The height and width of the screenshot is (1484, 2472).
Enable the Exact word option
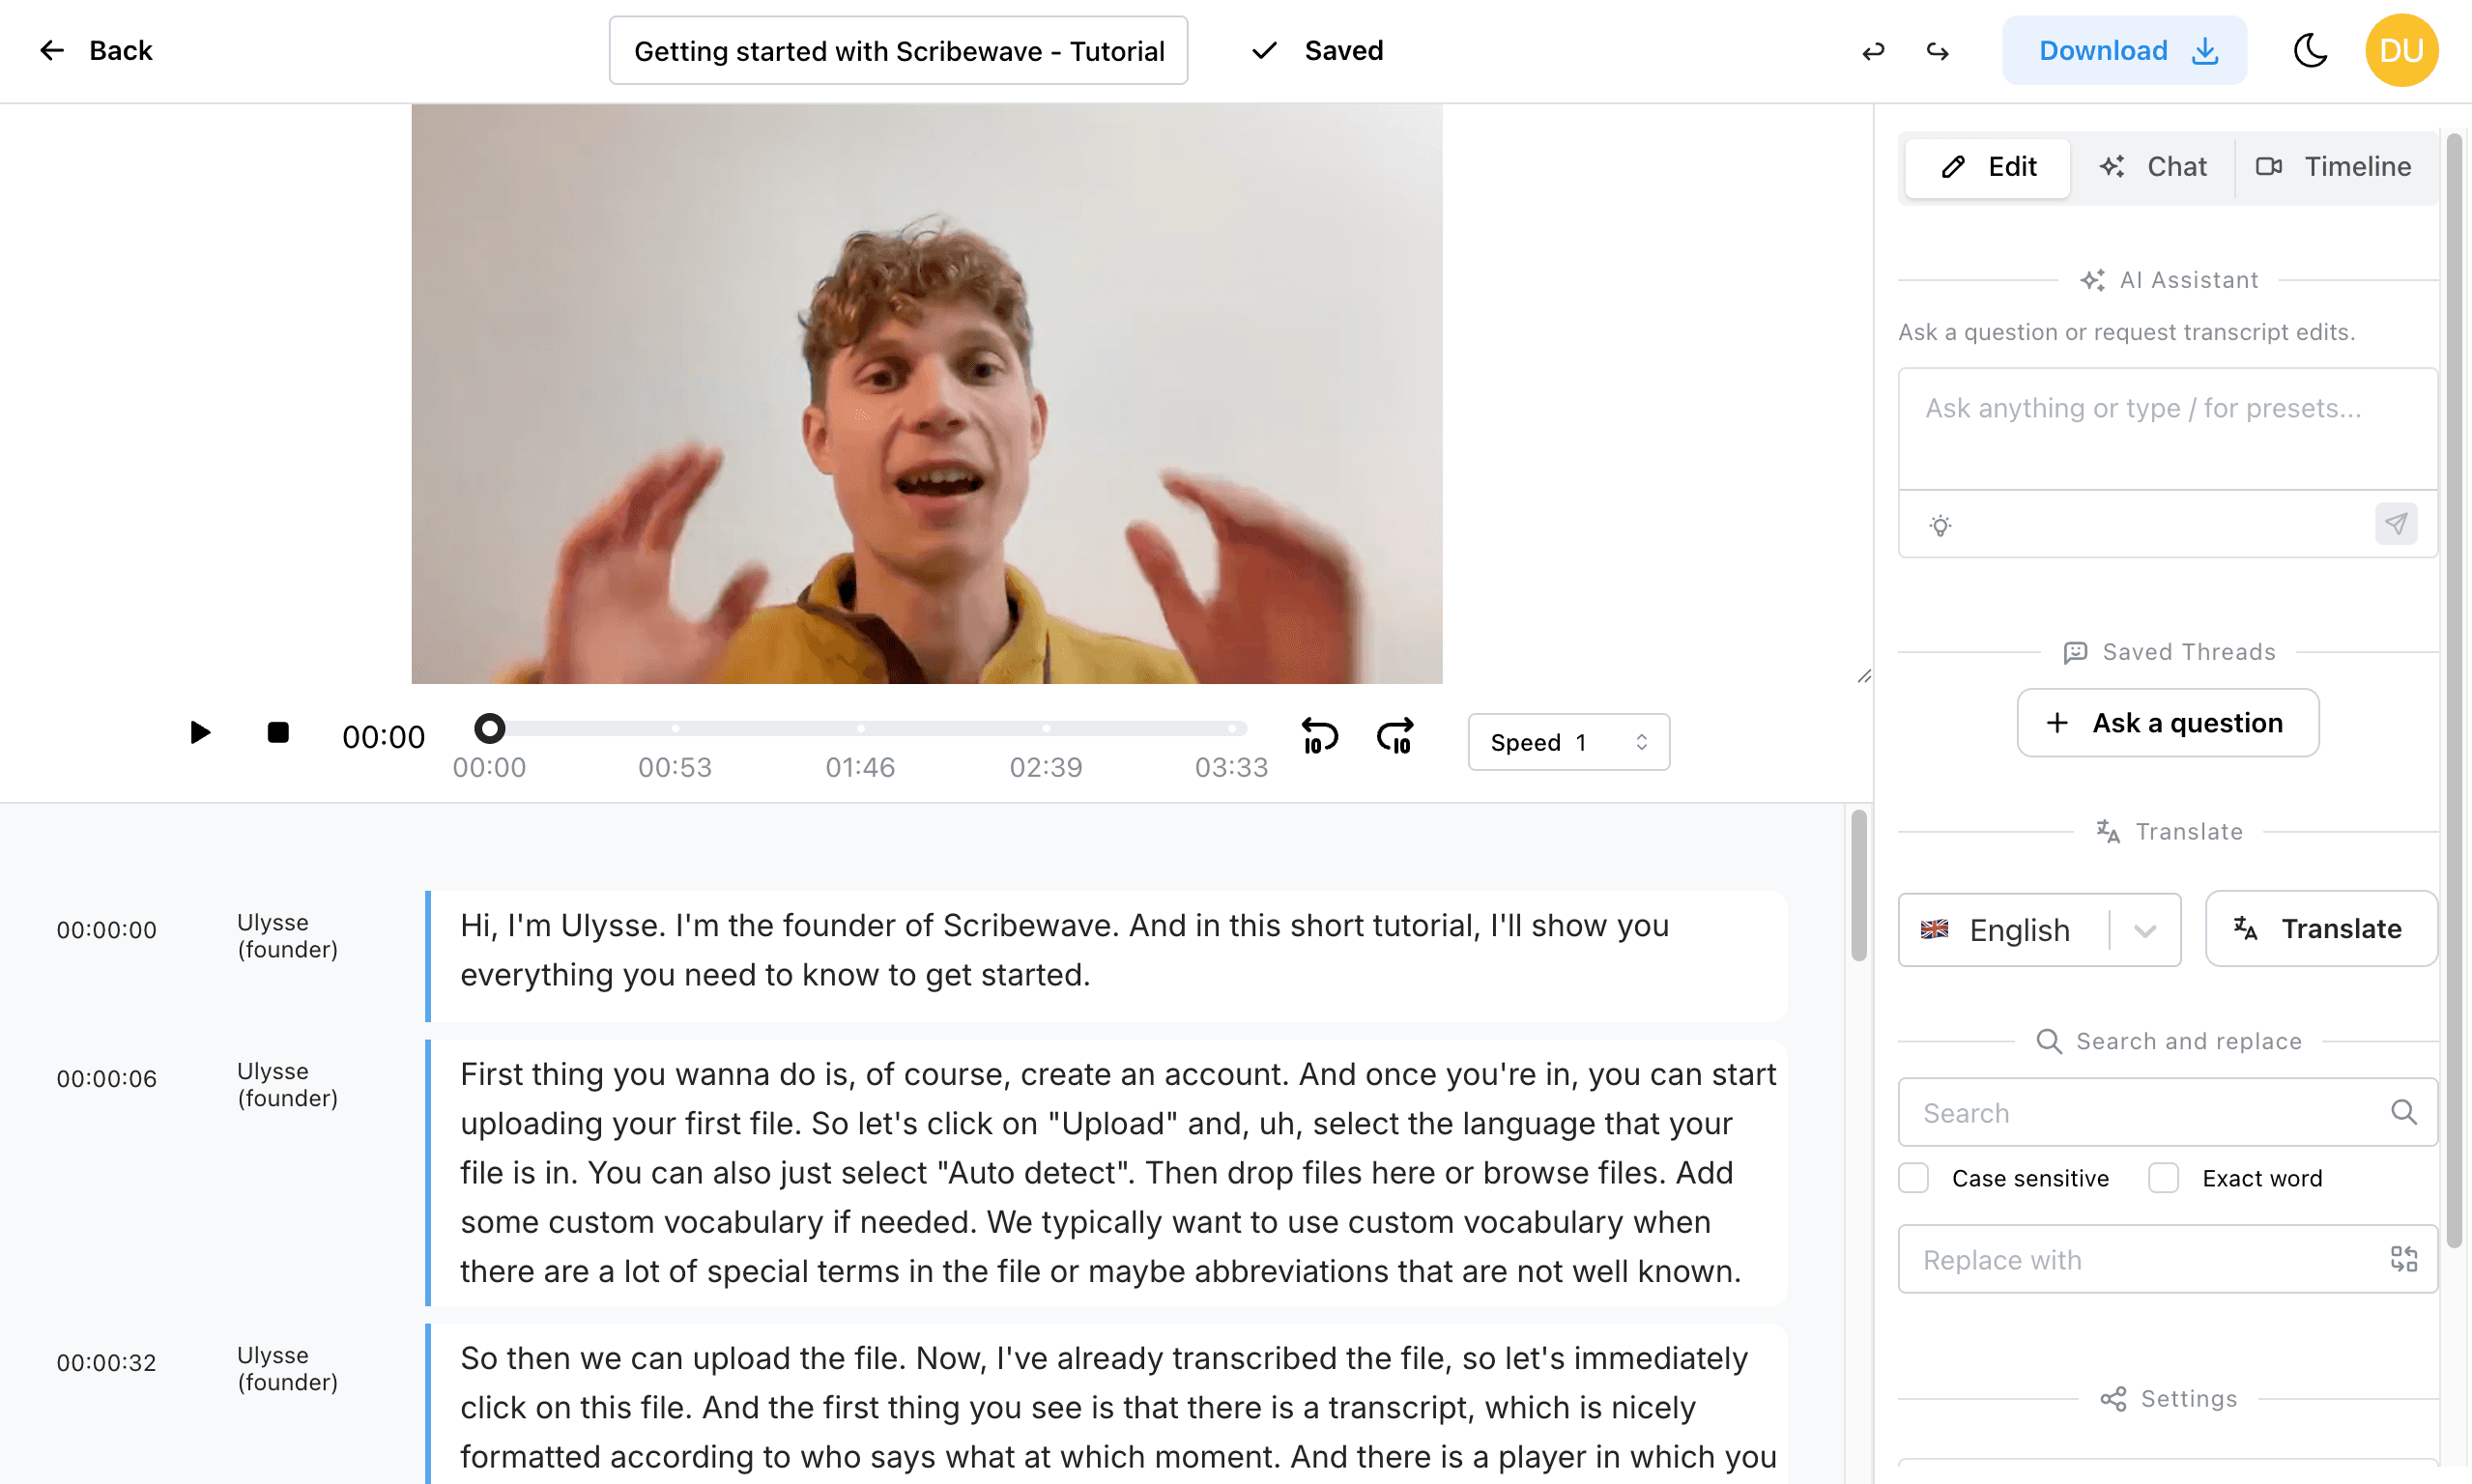[x=2163, y=1177]
